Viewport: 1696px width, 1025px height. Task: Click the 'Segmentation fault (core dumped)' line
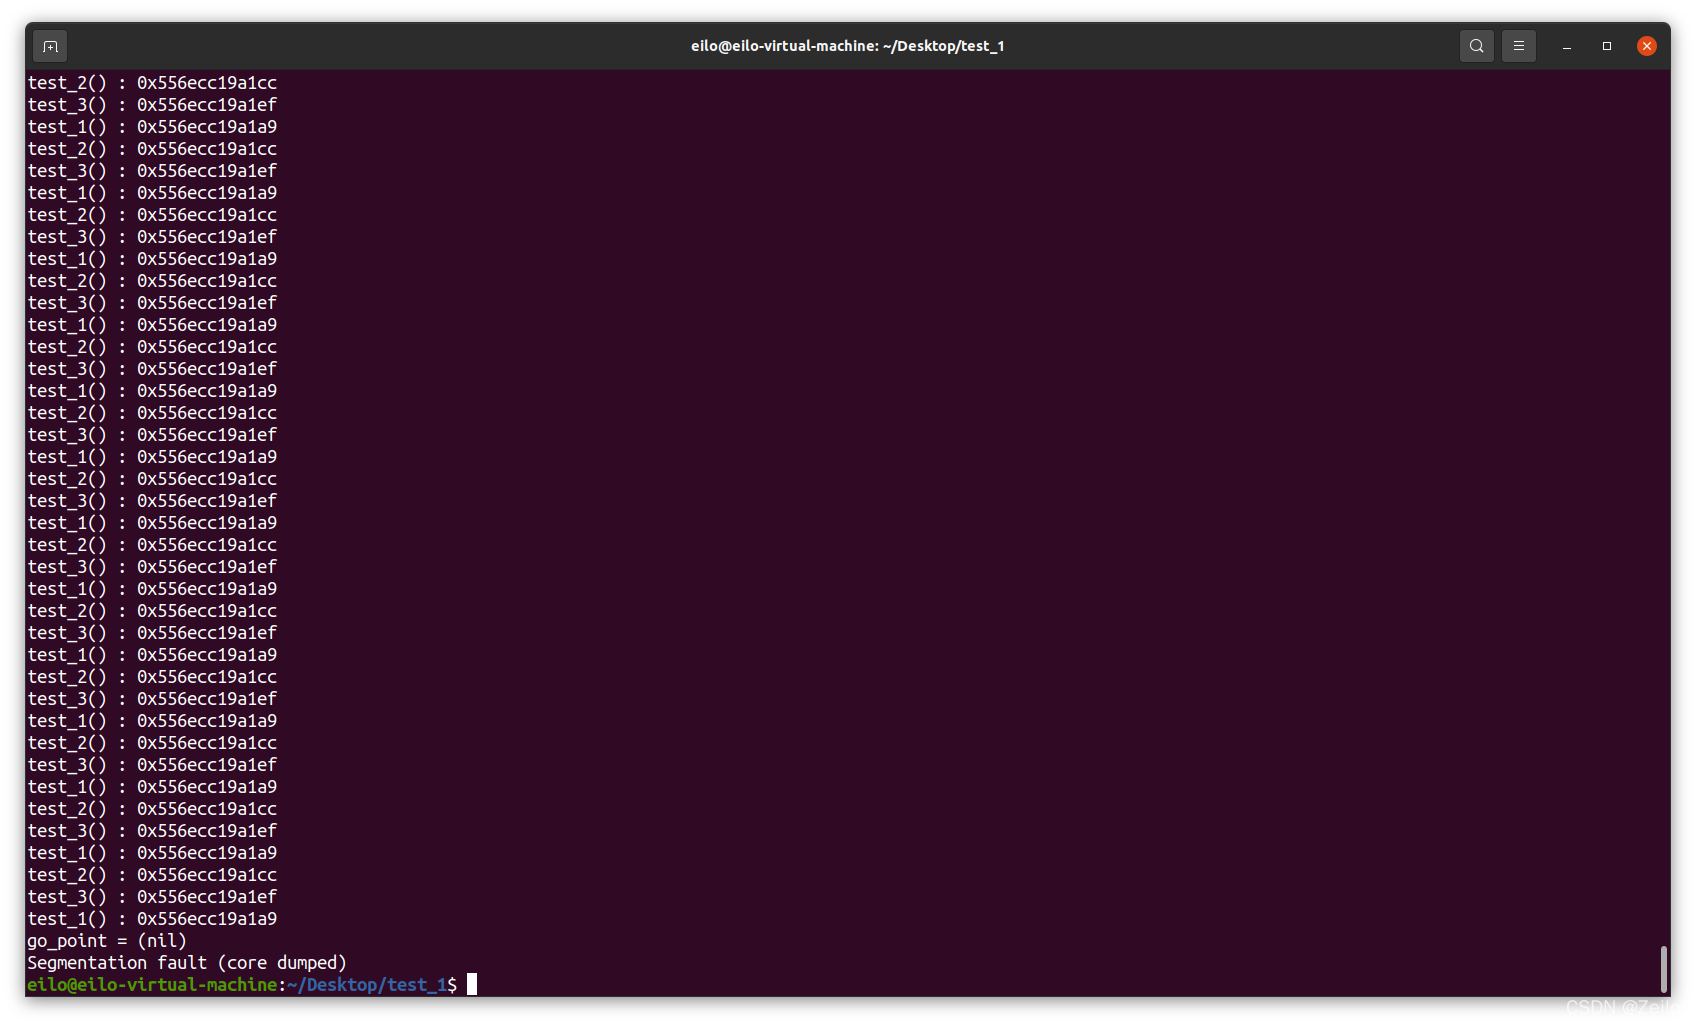[x=187, y=963]
